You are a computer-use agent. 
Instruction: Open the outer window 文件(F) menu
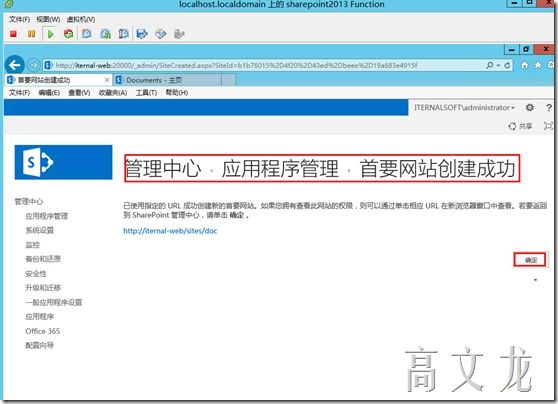(x=19, y=19)
